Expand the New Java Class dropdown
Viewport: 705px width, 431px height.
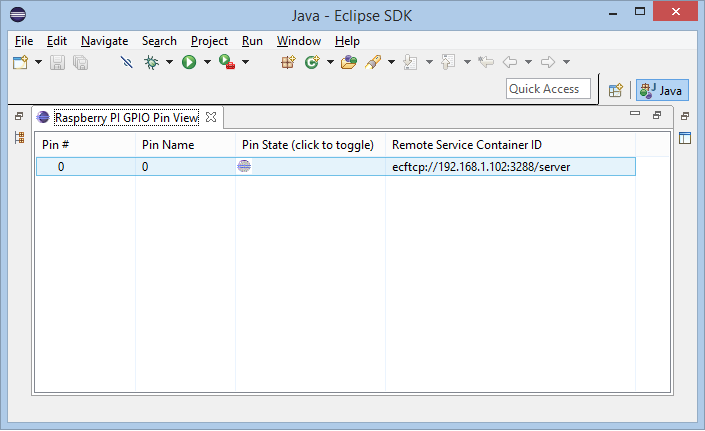point(330,62)
